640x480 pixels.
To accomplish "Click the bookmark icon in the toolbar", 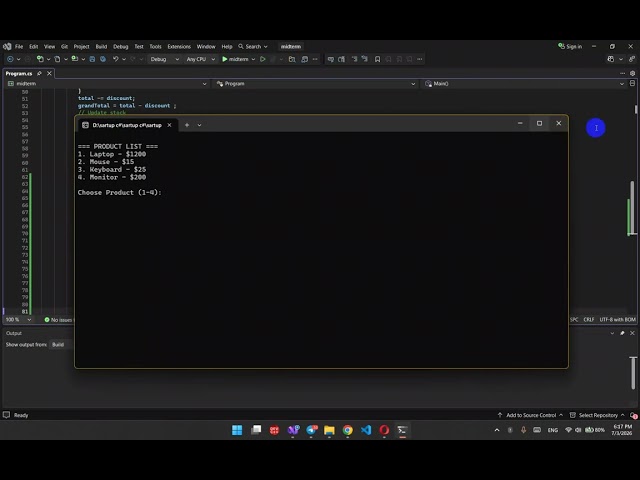I will pyautogui.click(x=378, y=59).
